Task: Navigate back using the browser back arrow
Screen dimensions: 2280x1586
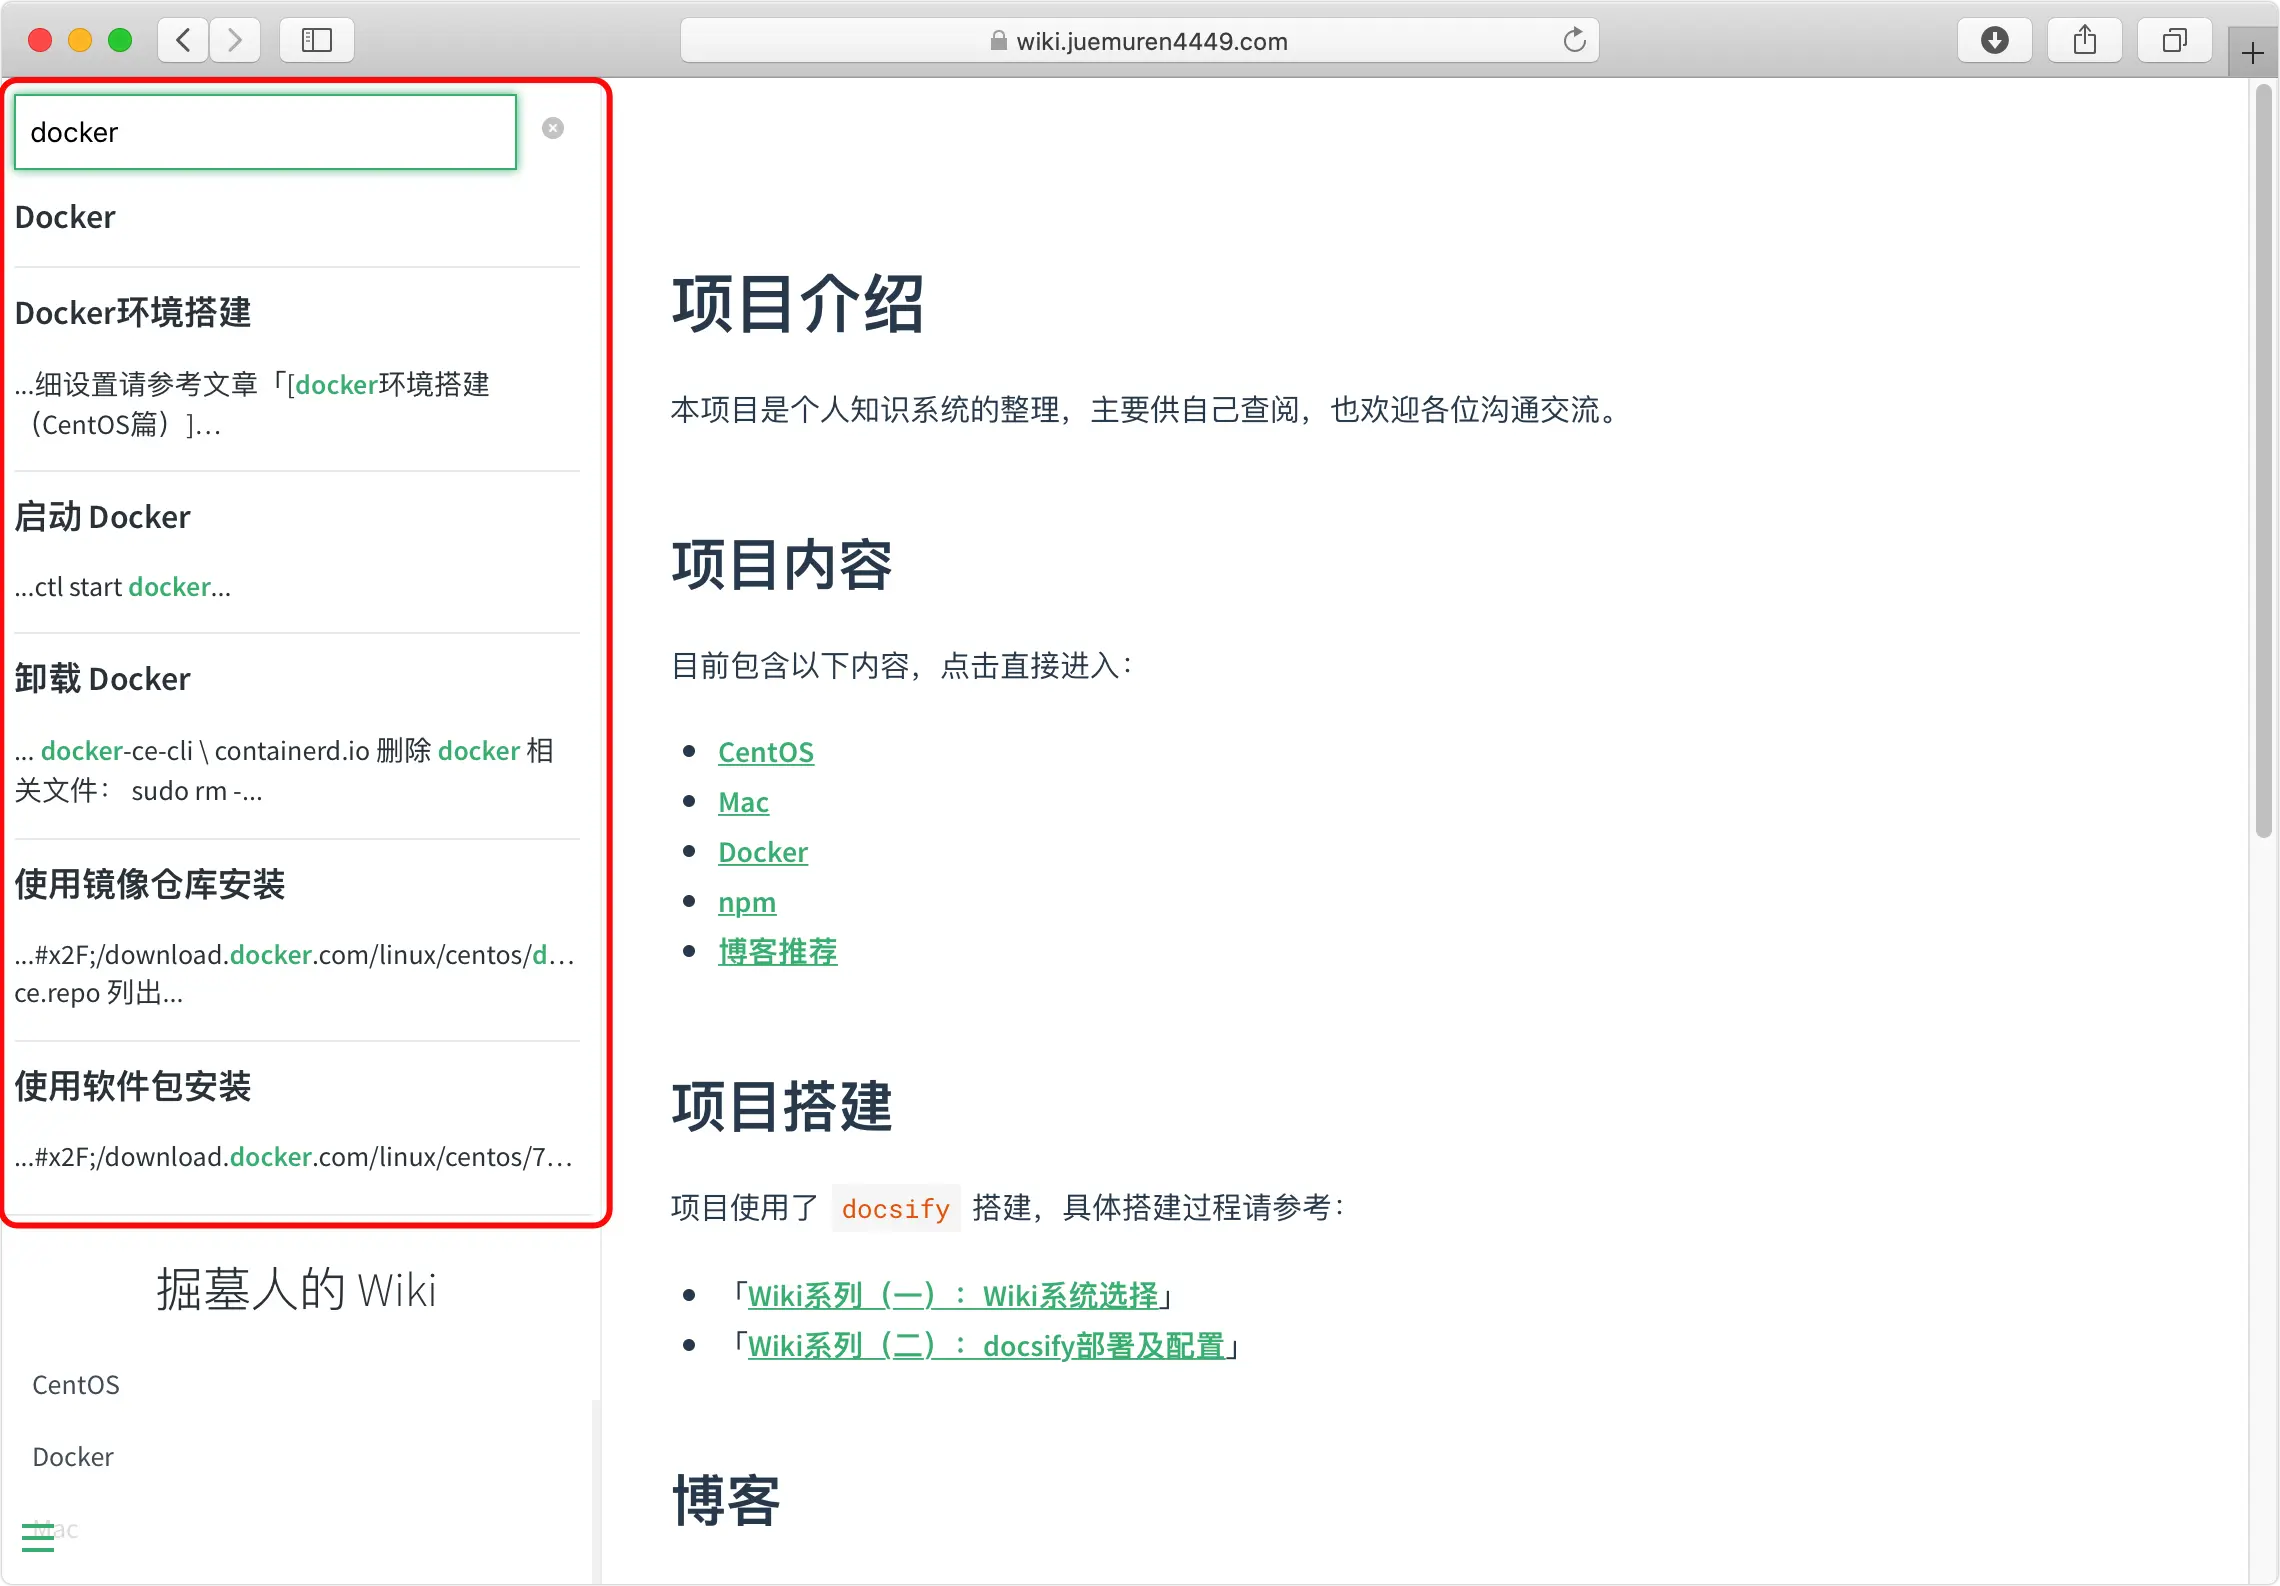Action: [182, 40]
